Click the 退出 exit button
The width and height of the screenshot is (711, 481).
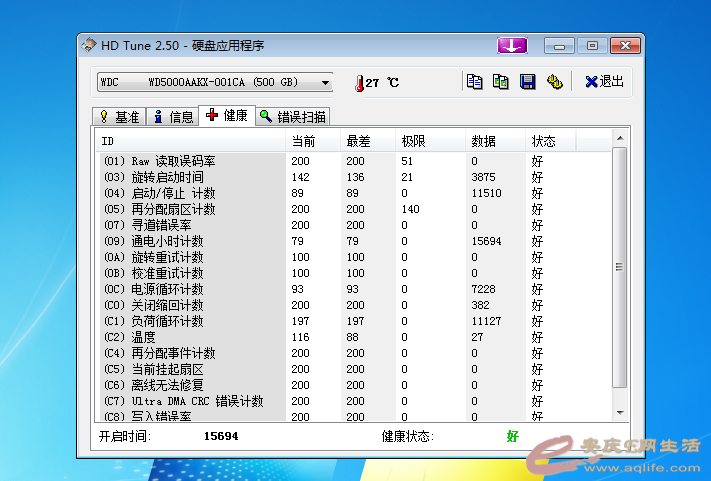click(604, 82)
